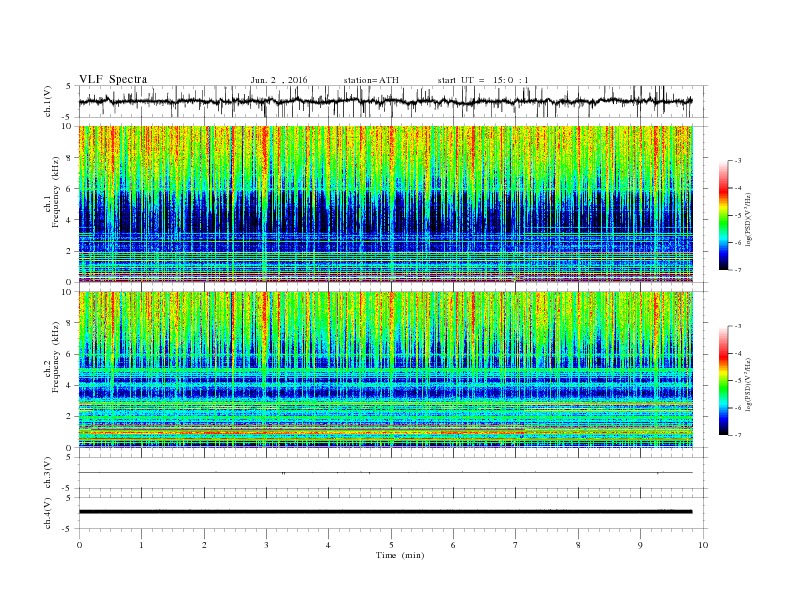Image resolution: width=792 pixels, height=612 pixels.
Task: Click the ch.1 voltage waveform trace
Action: pos(385,101)
